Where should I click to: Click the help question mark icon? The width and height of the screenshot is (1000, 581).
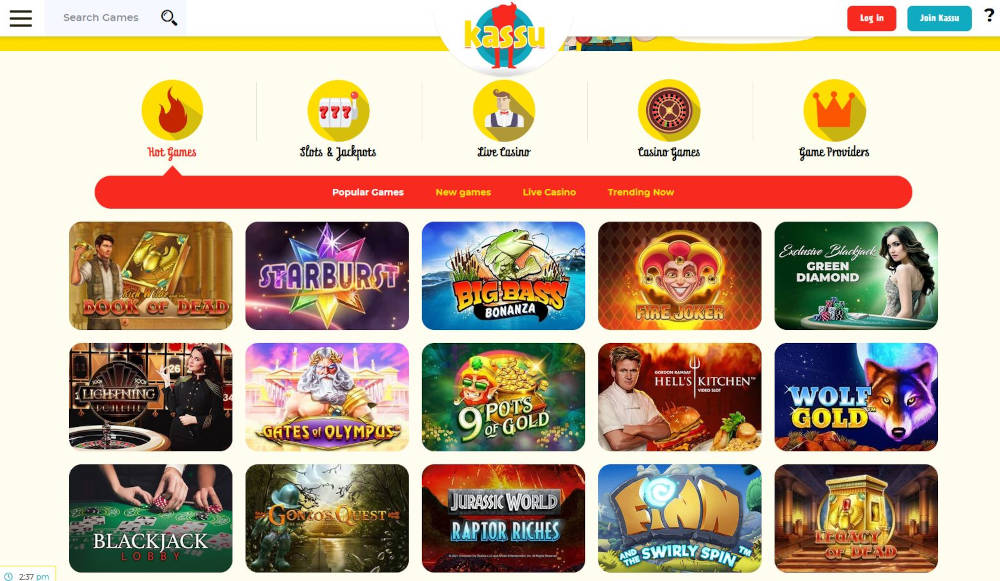click(989, 15)
